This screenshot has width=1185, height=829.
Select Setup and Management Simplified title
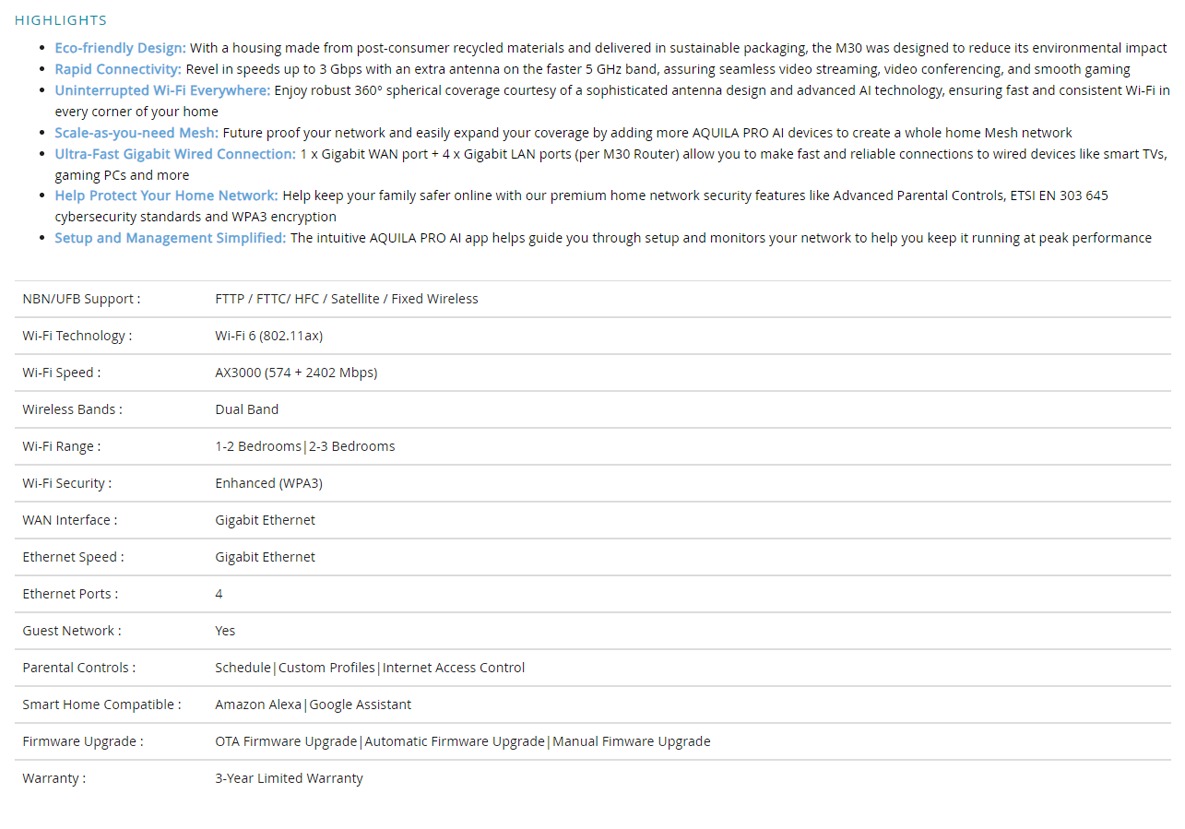pos(170,237)
